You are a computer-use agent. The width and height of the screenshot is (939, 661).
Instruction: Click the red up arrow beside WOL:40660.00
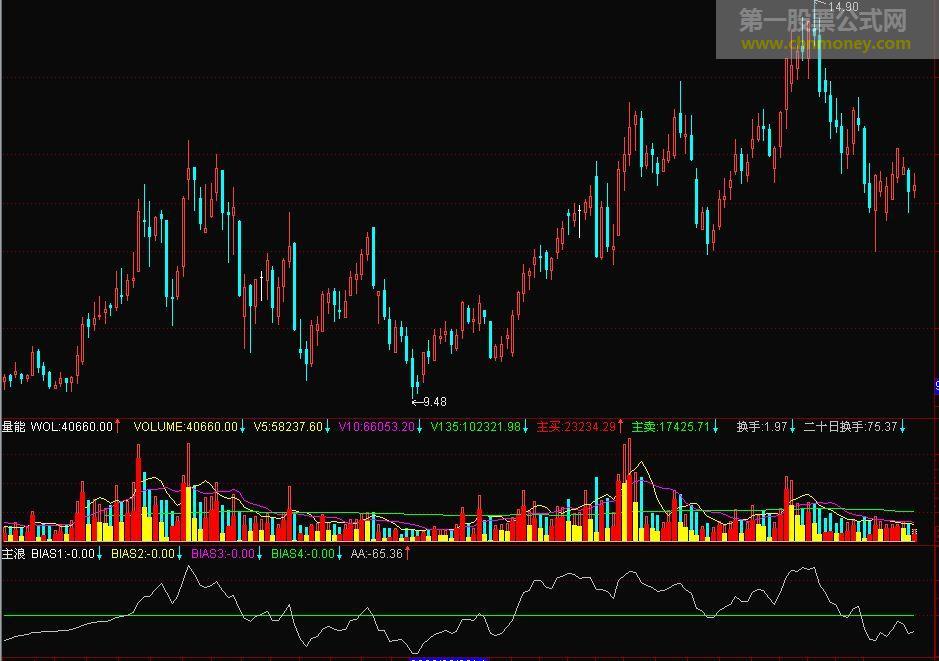[118, 426]
